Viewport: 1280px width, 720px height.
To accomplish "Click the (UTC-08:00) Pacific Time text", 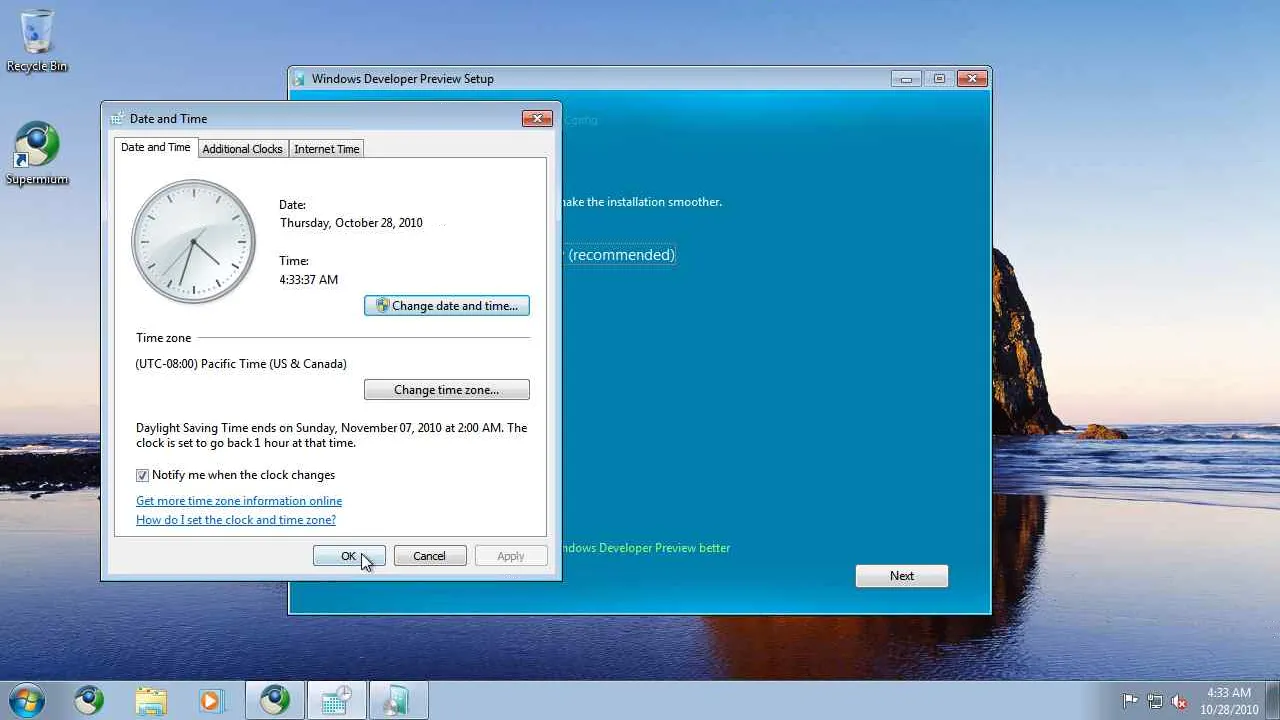I will click(x=241, y=364).
